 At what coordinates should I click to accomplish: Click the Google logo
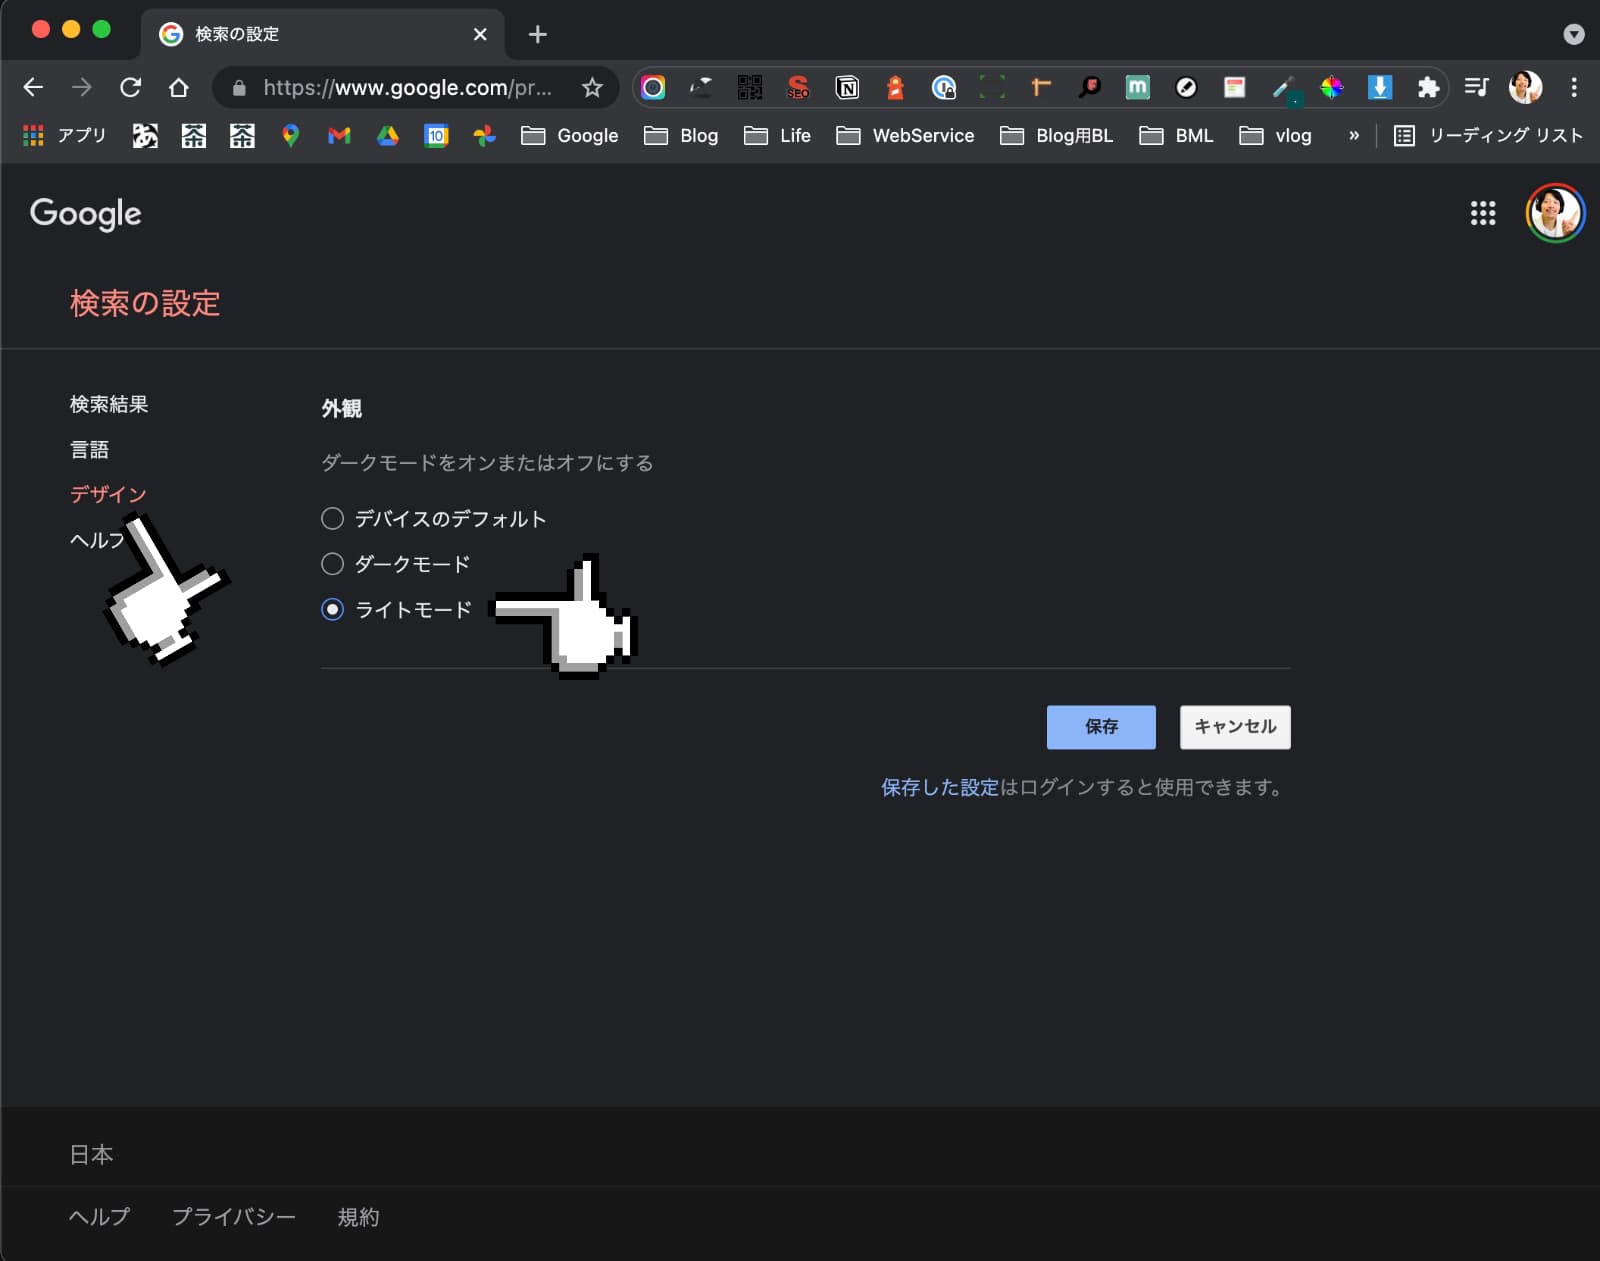pyautogui.click(x=86, y=214)
